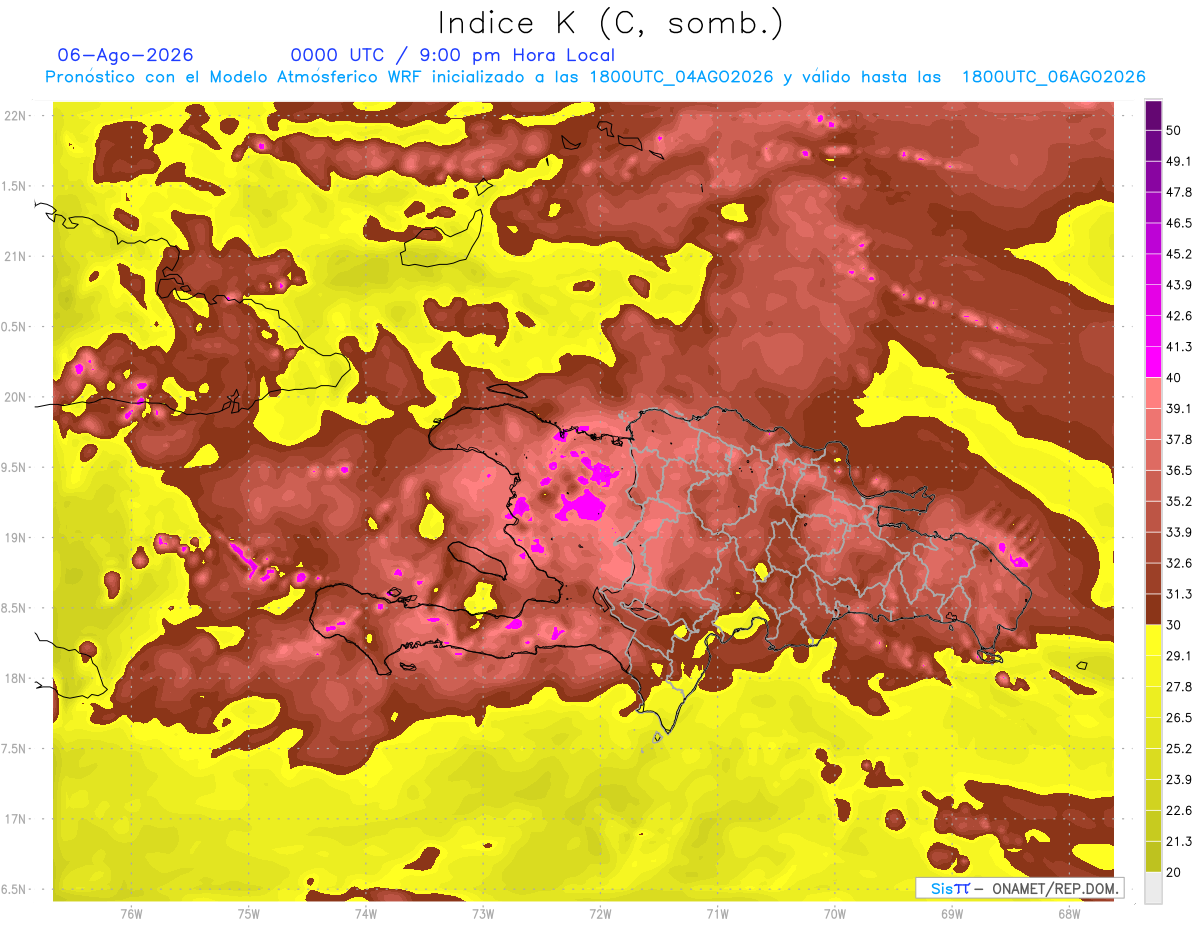
Task: Click the gray colorbar segment below 20
Action: click(1153, 888)
